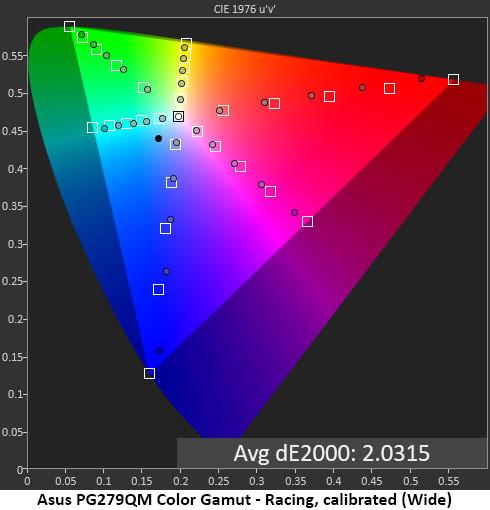
Task: Click the 100% blue primary target square
Action: [149, 373]
